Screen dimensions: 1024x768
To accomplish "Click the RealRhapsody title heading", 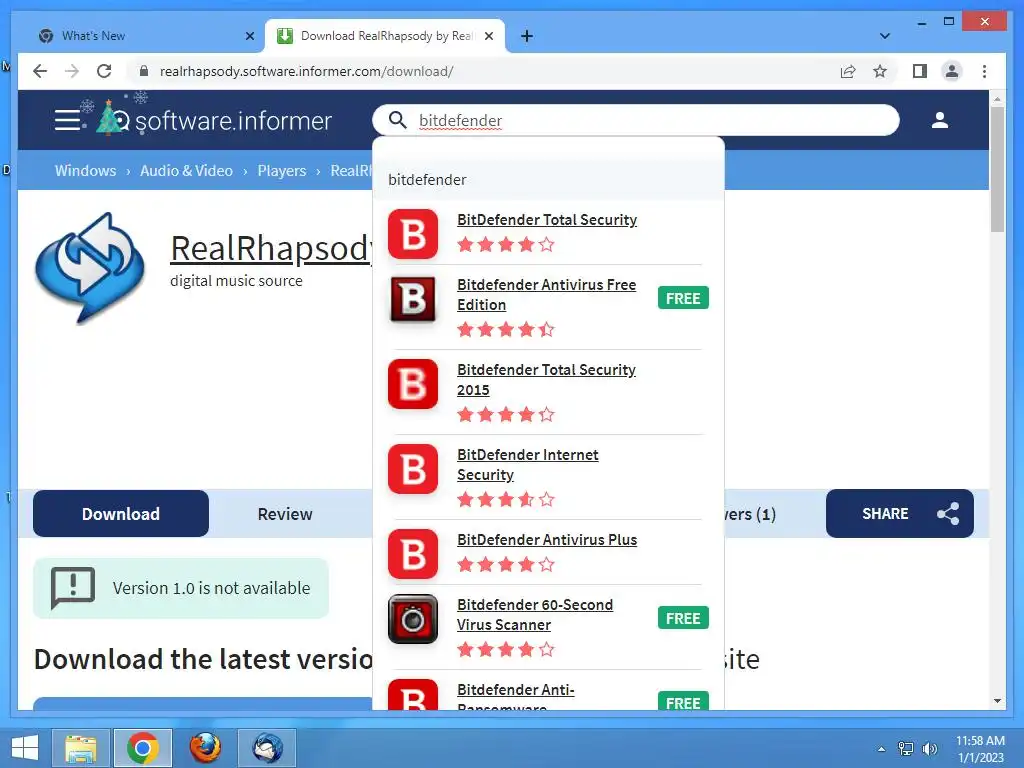I will coord(271,248).
